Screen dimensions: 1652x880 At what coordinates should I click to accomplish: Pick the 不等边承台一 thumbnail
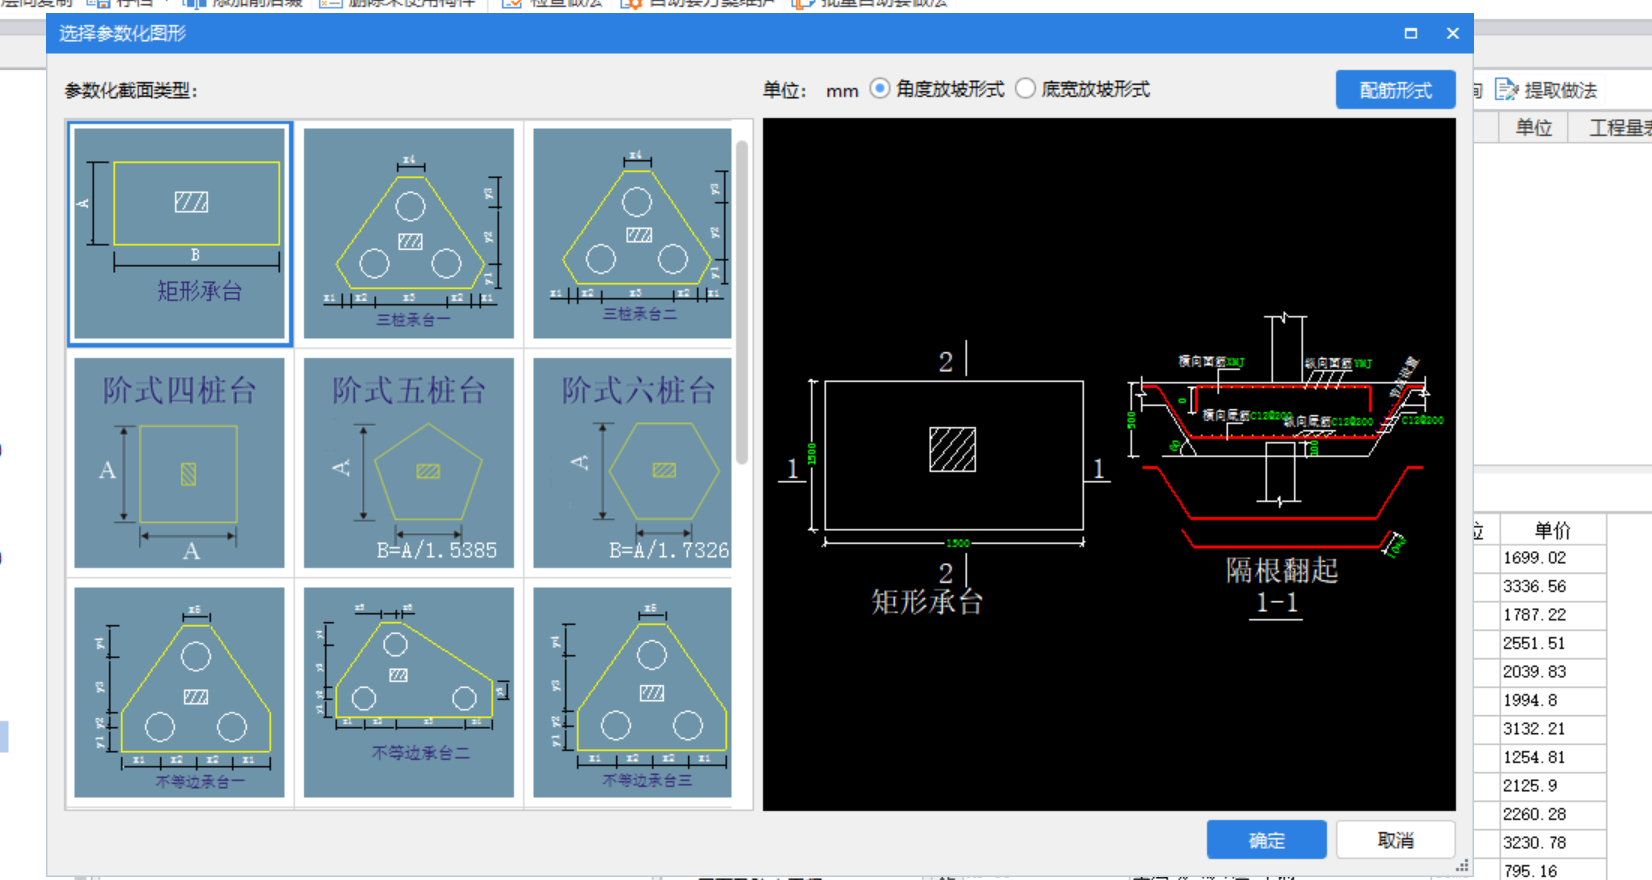(179, 692)
